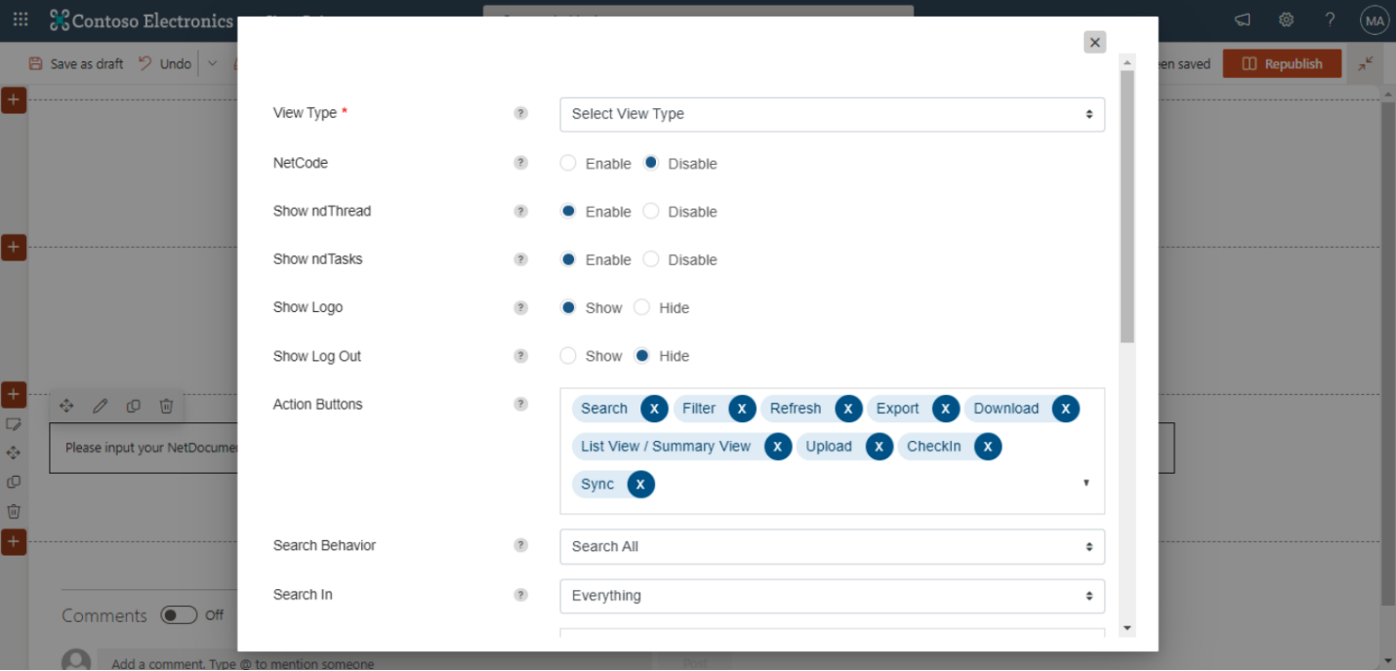Toggle the Comments switch on
Screen dimensions: 1396x671
(x=179, y=615)
